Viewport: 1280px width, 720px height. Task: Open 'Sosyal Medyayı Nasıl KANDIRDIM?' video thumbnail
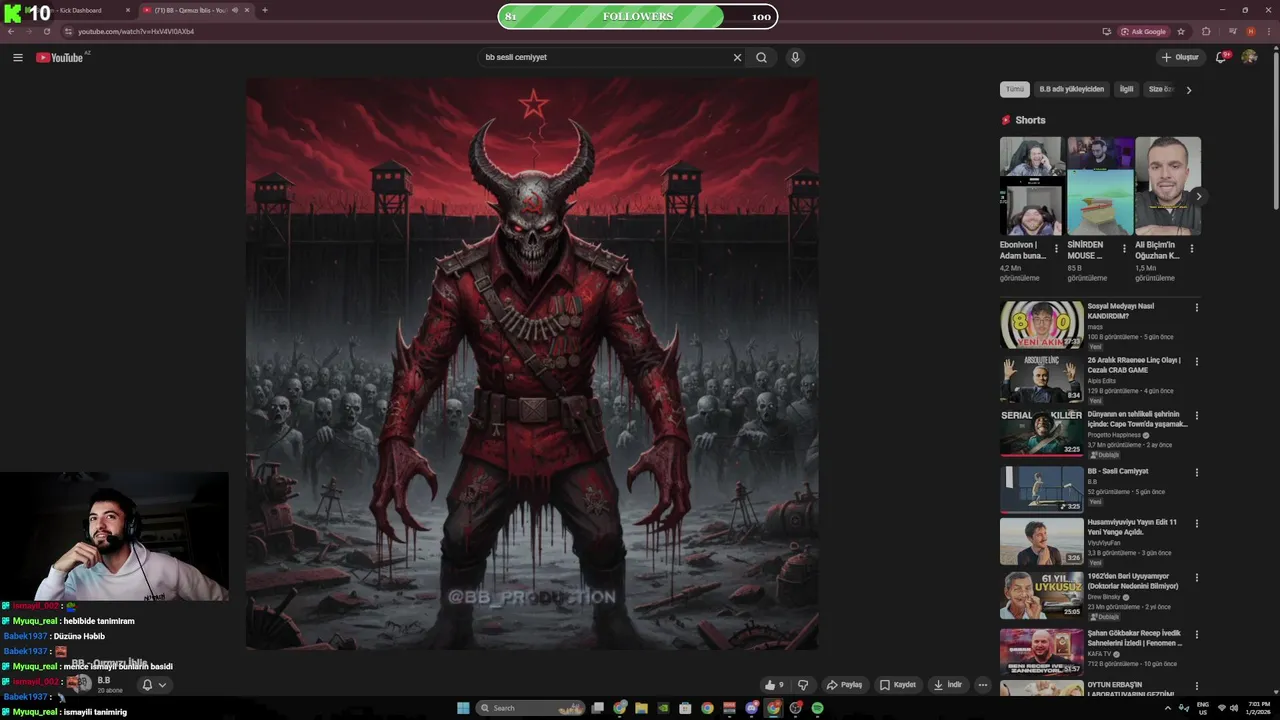point(1041,324)
